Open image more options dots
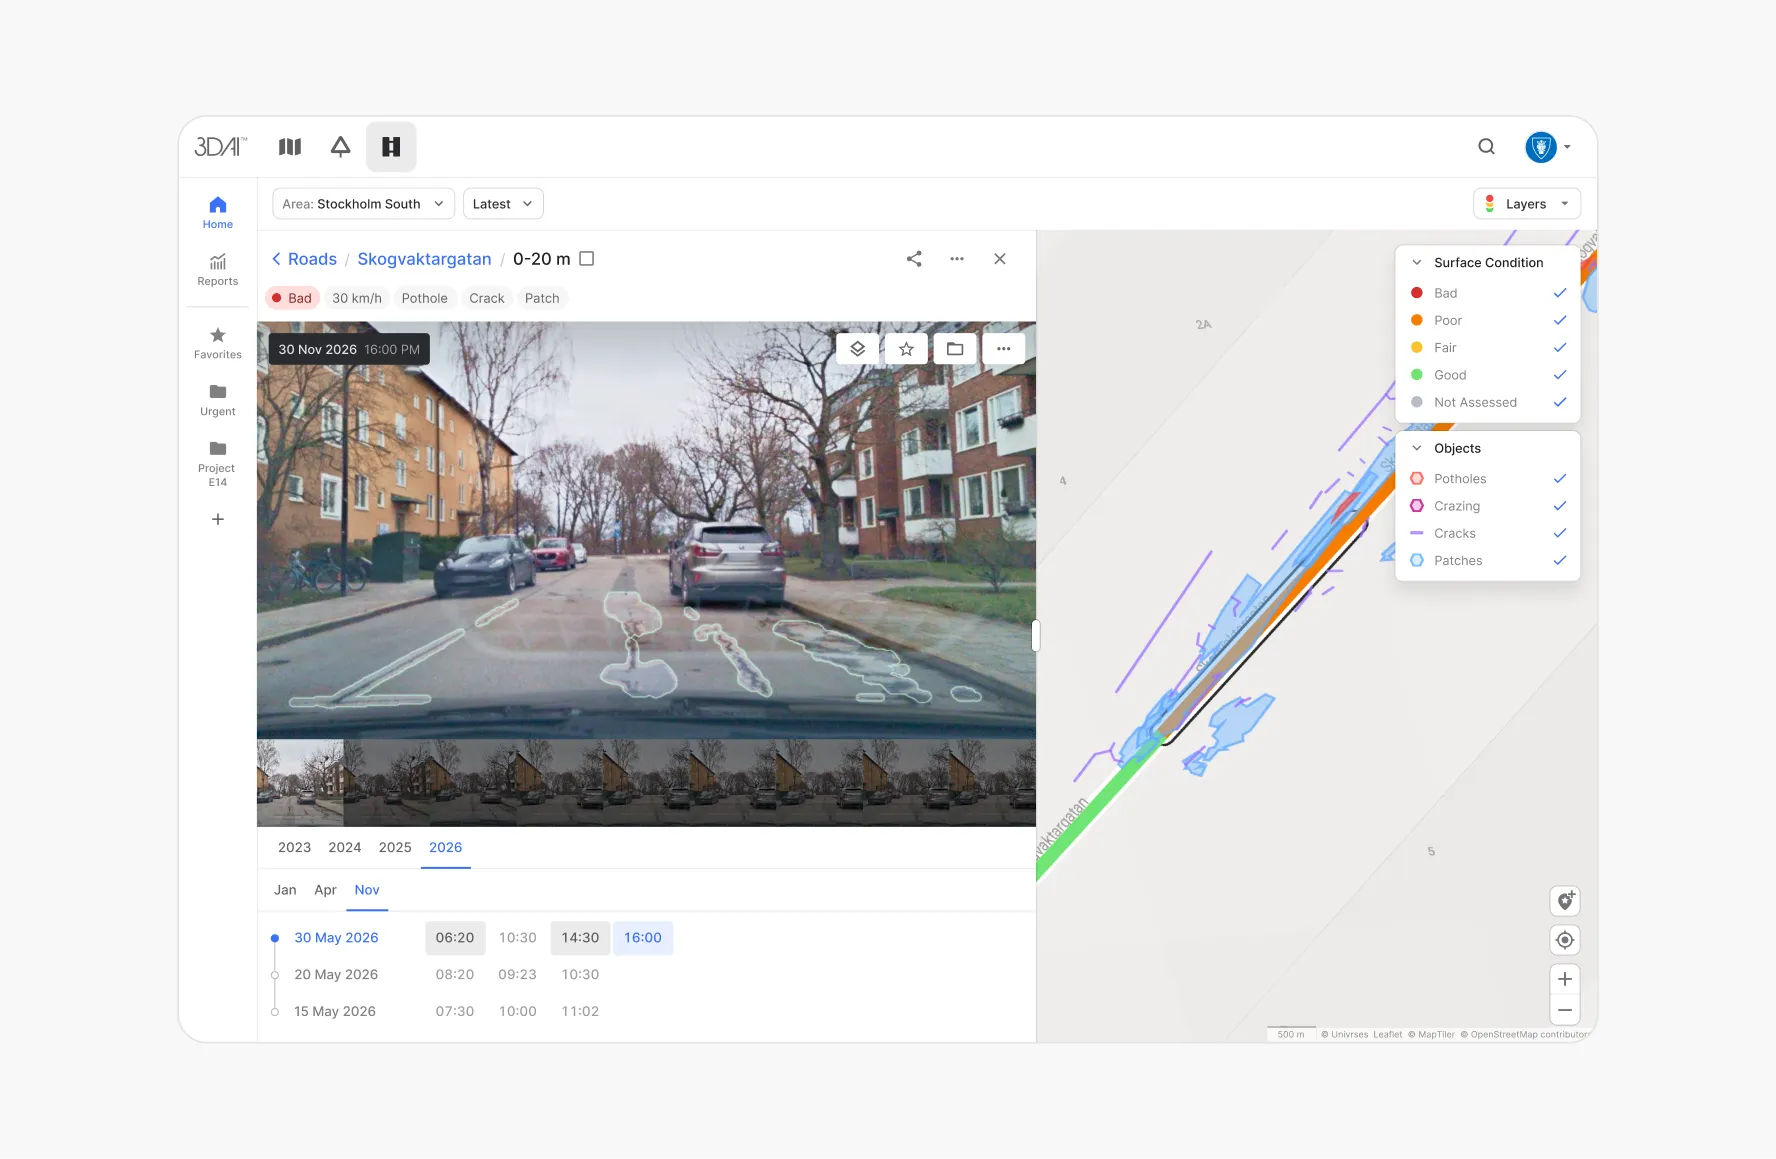The width and height of the screenshot is (1776, 1159). tap(1003, 349)
